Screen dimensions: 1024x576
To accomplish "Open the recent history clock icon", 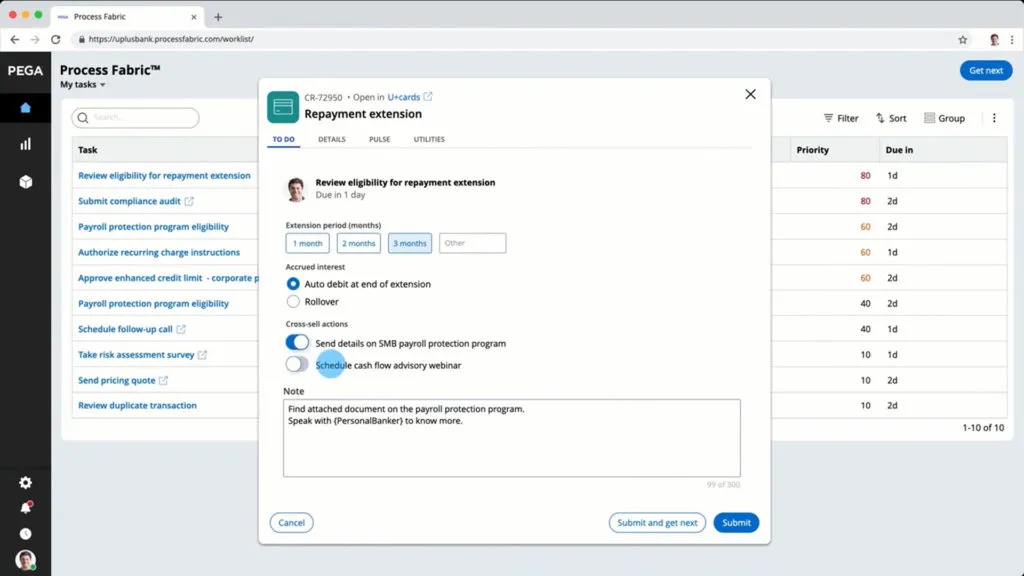I will [25, 534].
